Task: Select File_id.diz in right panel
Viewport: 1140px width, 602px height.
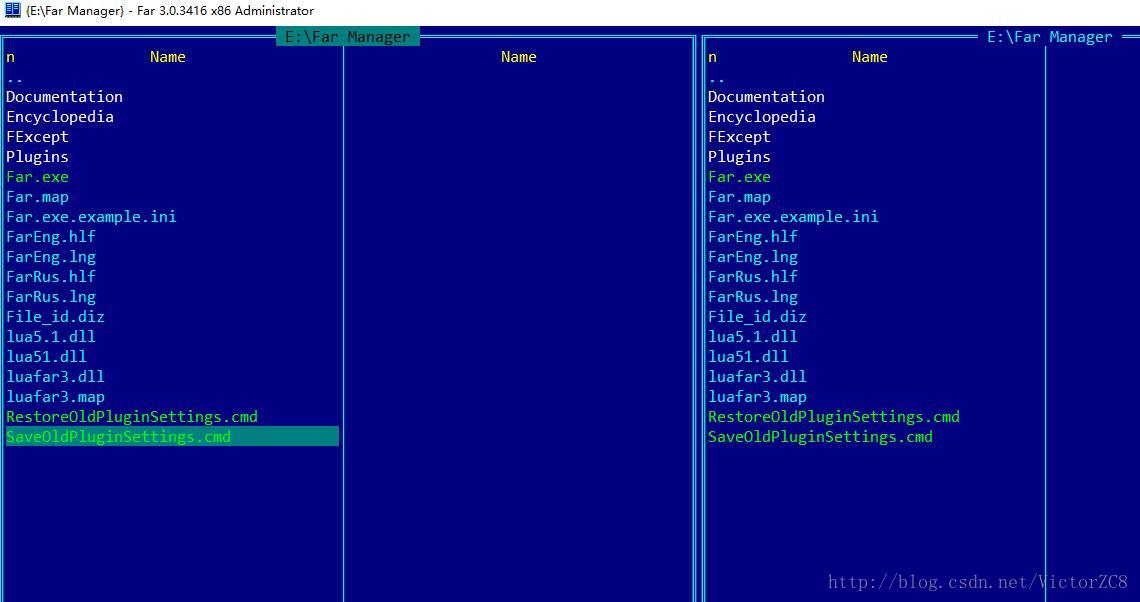Action: [757, 317]
